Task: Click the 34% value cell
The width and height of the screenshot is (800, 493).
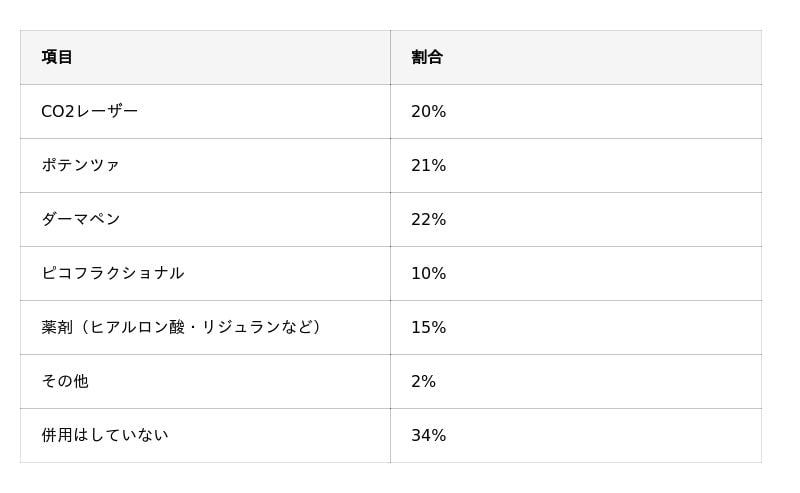Action: (428, 435)
